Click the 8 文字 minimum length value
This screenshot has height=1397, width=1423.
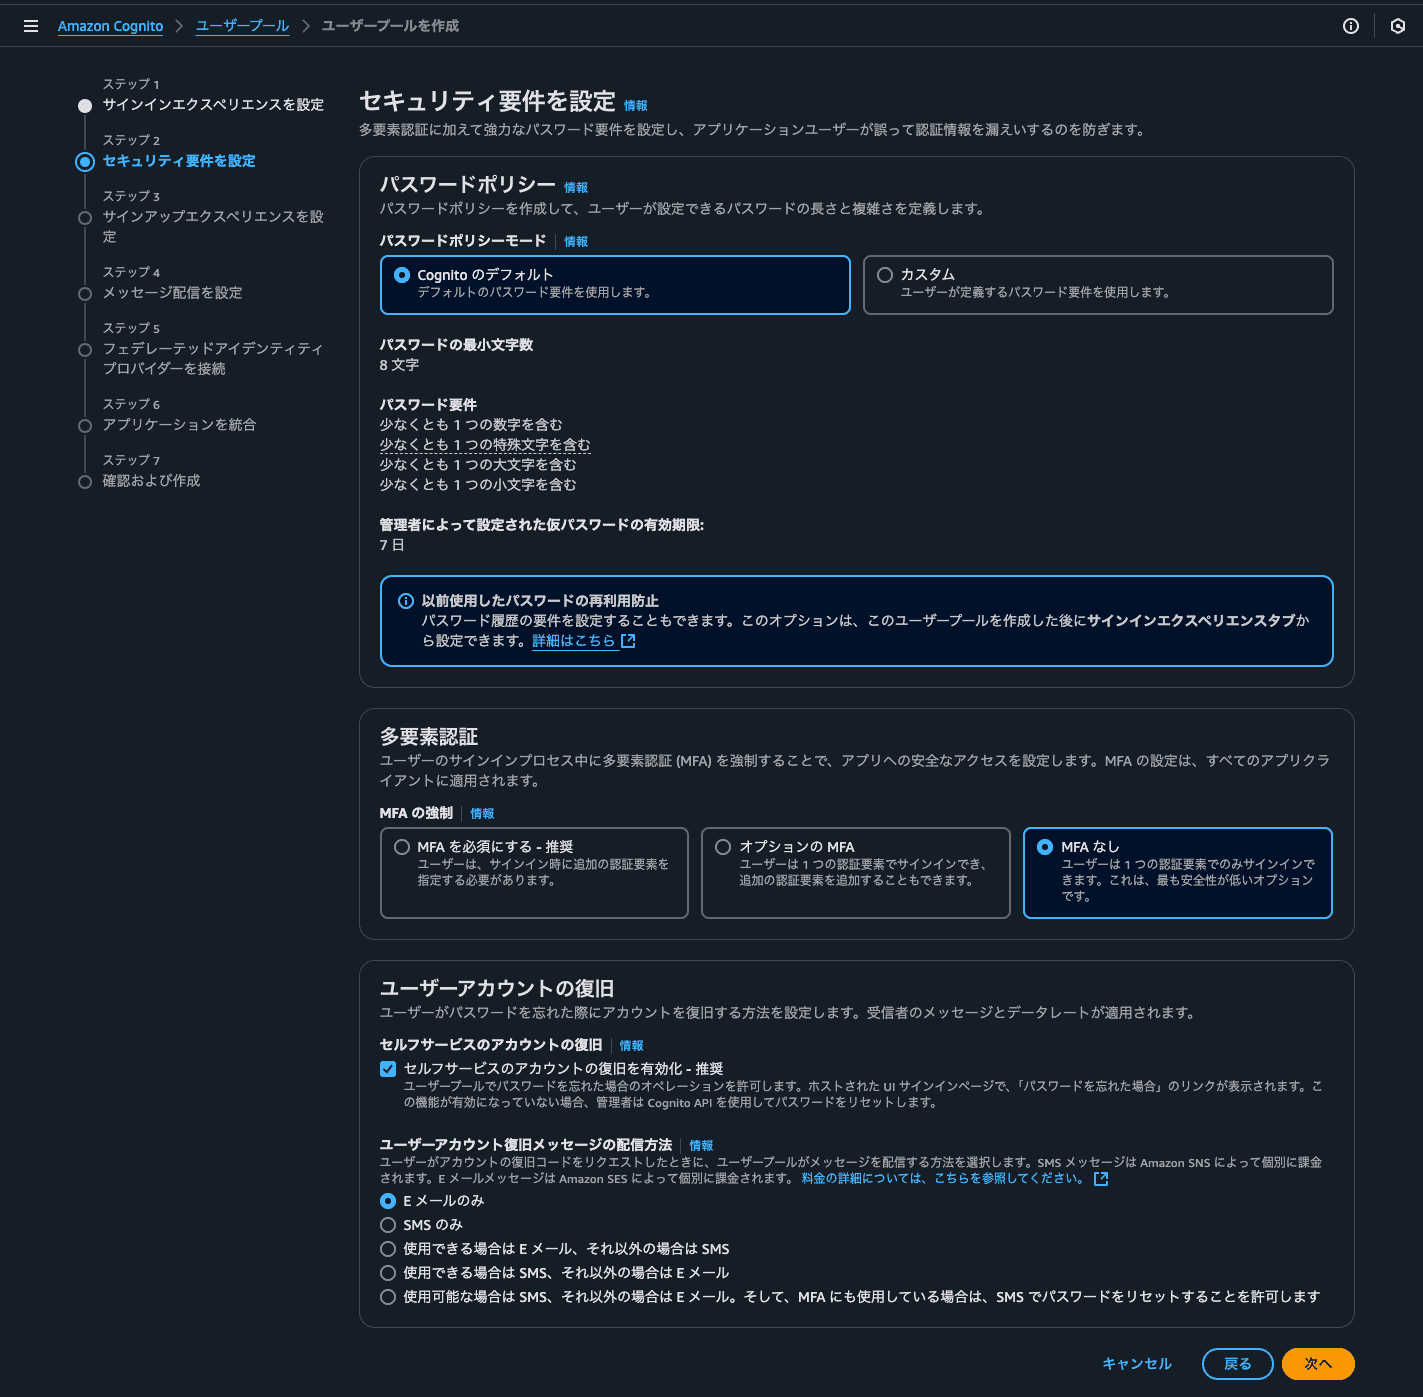pyautogui.click(x=399, y=365)
